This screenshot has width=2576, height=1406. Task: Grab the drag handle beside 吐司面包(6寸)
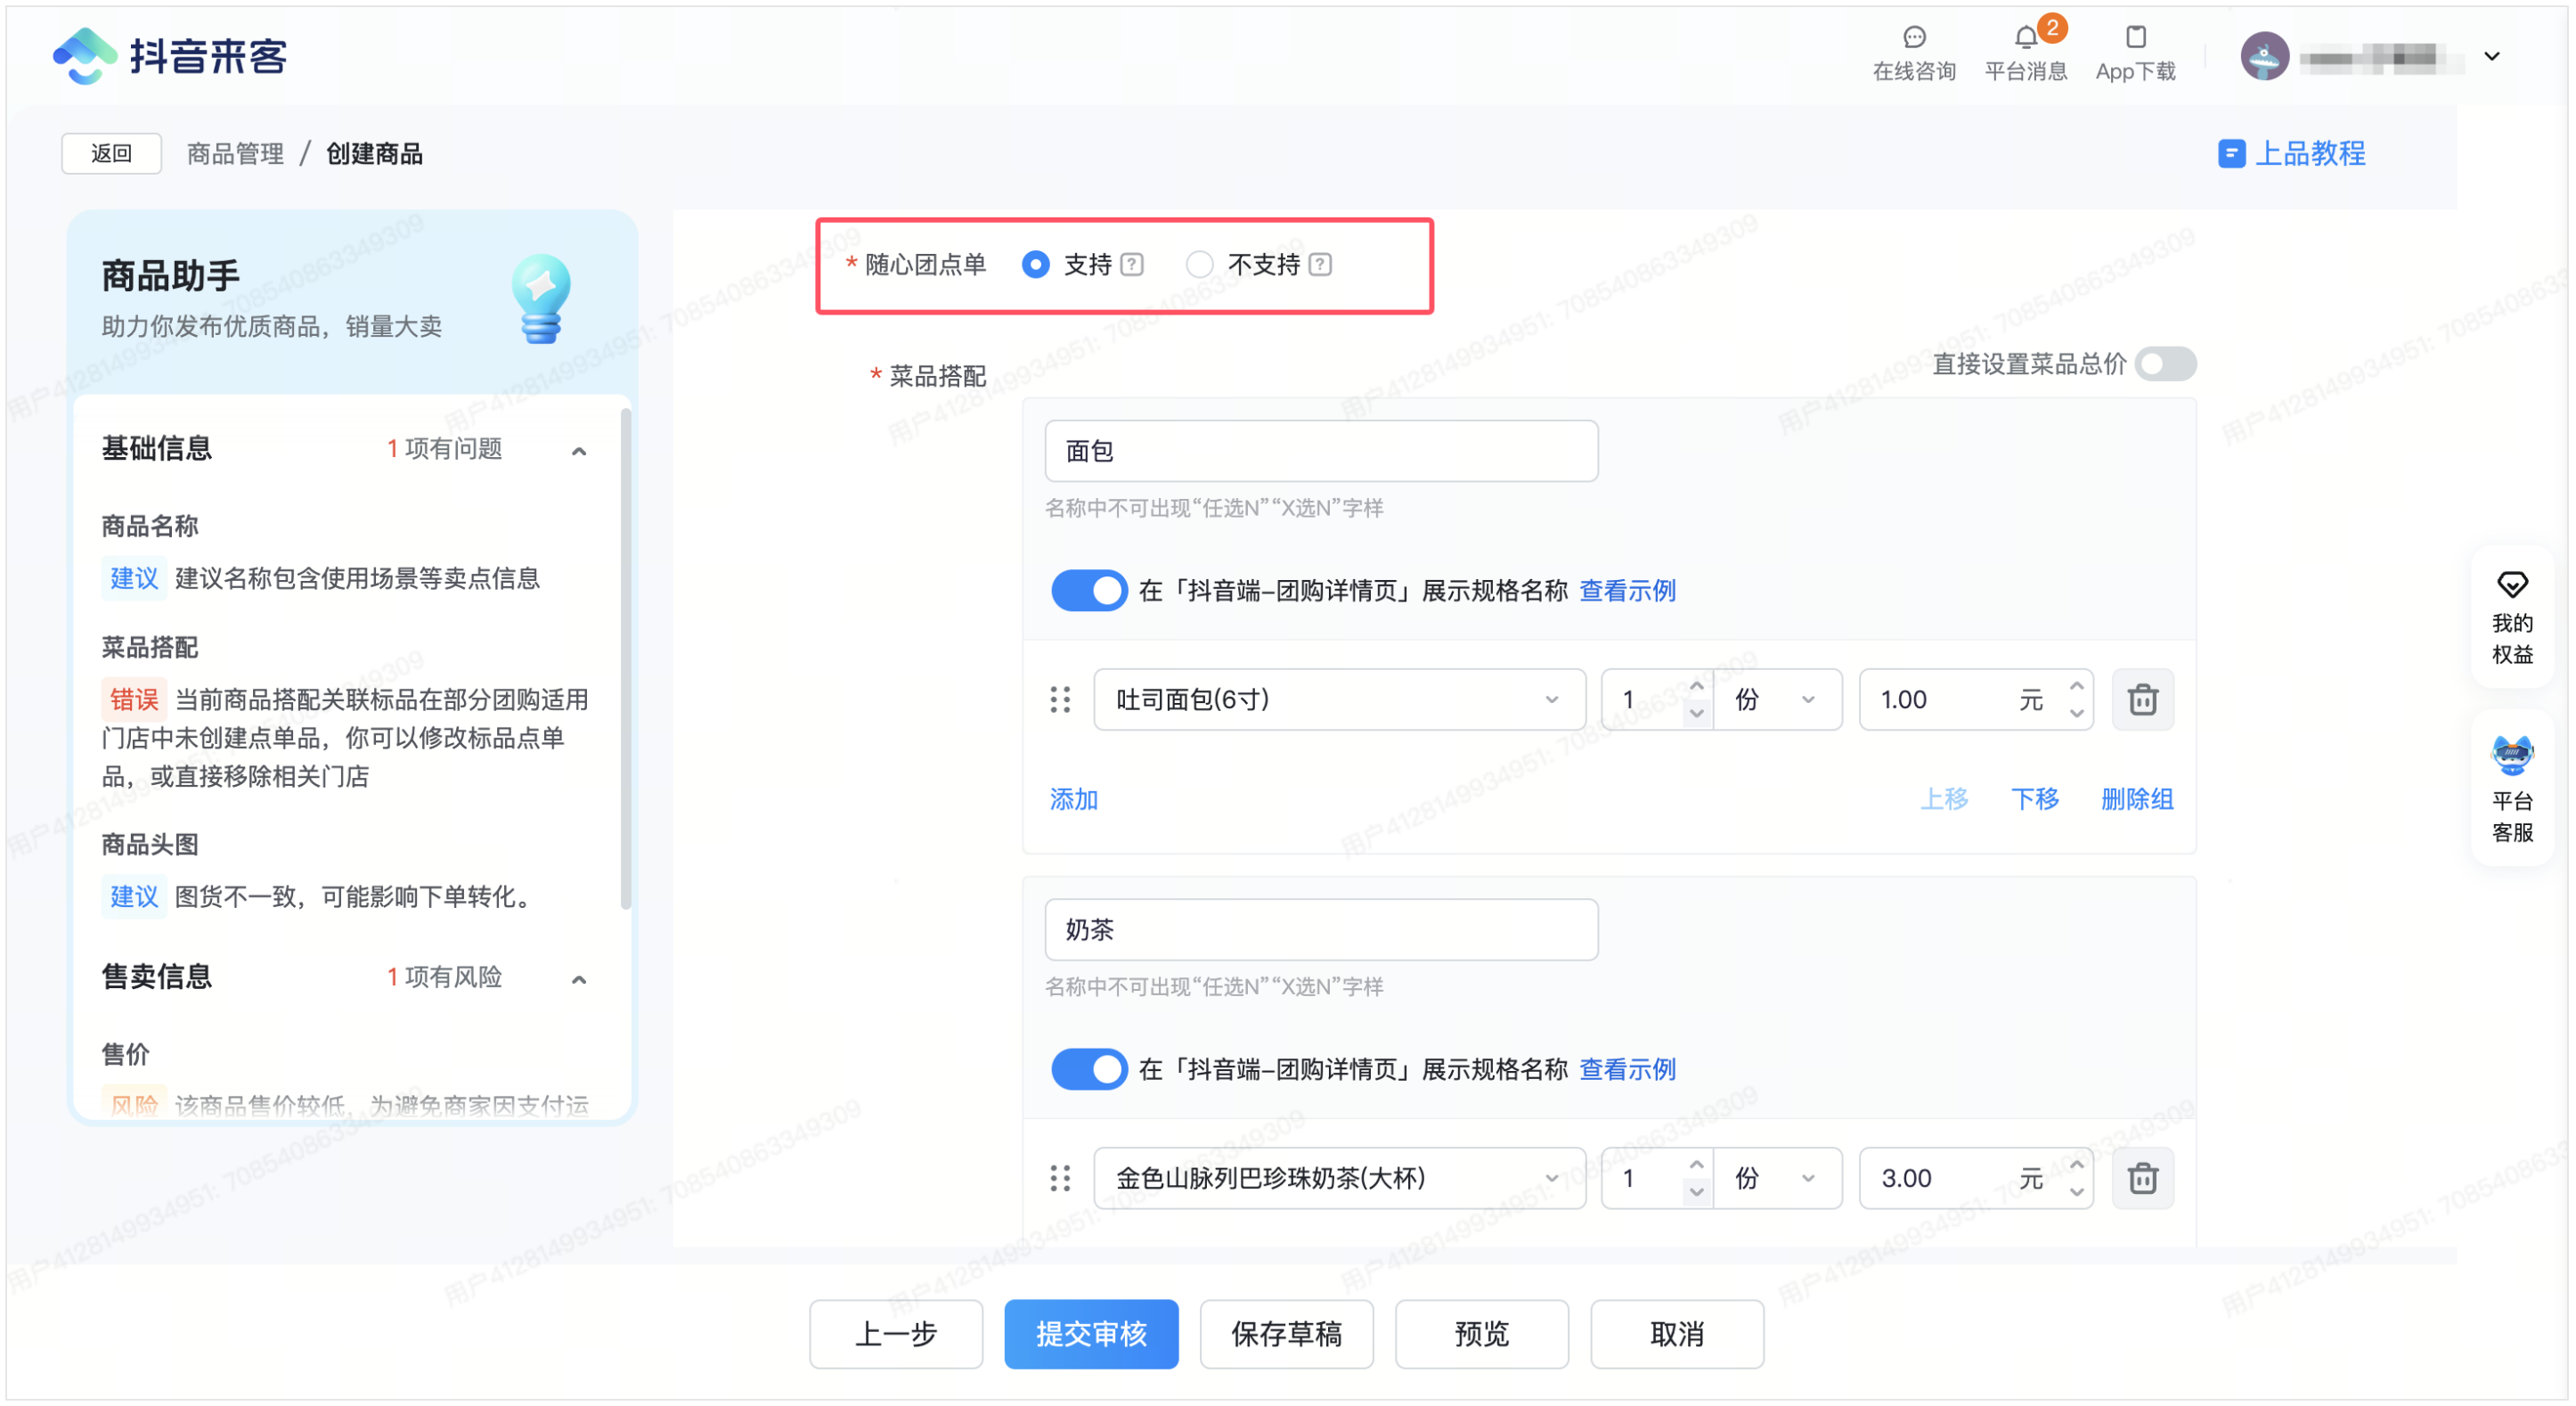tap(1060, 699)
